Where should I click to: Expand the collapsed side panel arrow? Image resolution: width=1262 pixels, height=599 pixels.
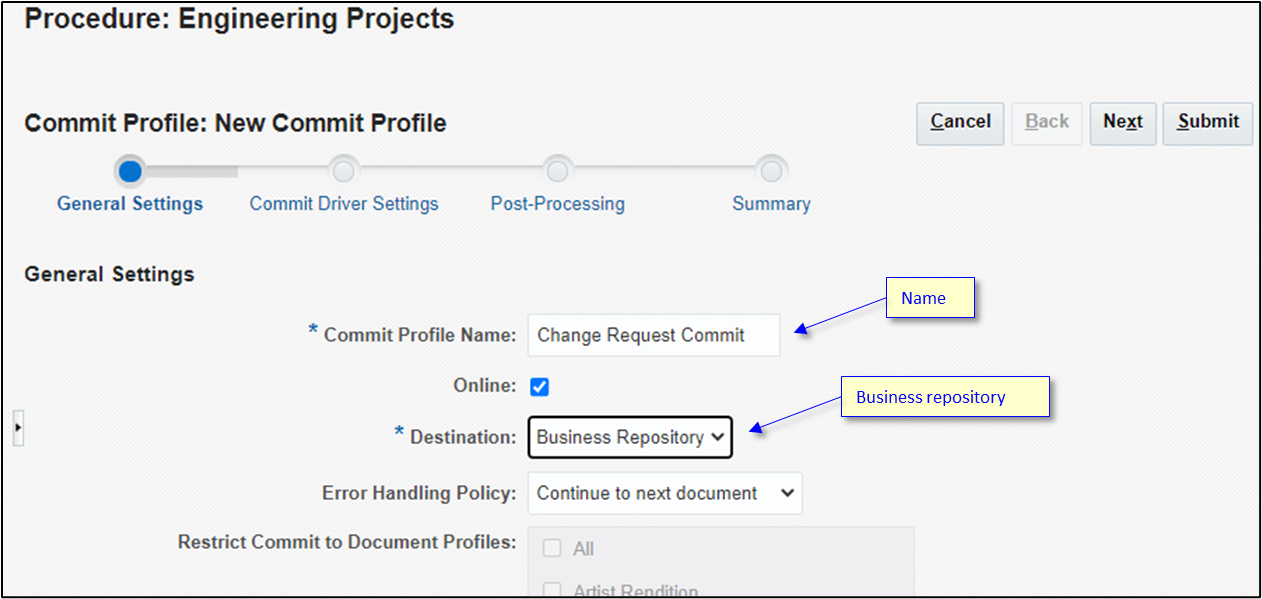pyautogui.click(x=18, y=427)
